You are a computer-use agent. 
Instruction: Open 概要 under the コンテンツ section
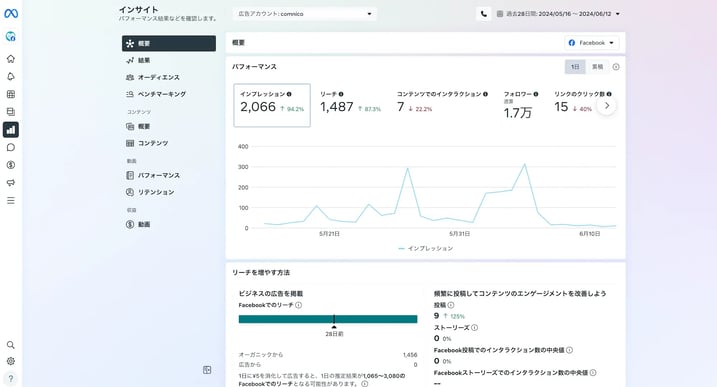pos(169,126)
